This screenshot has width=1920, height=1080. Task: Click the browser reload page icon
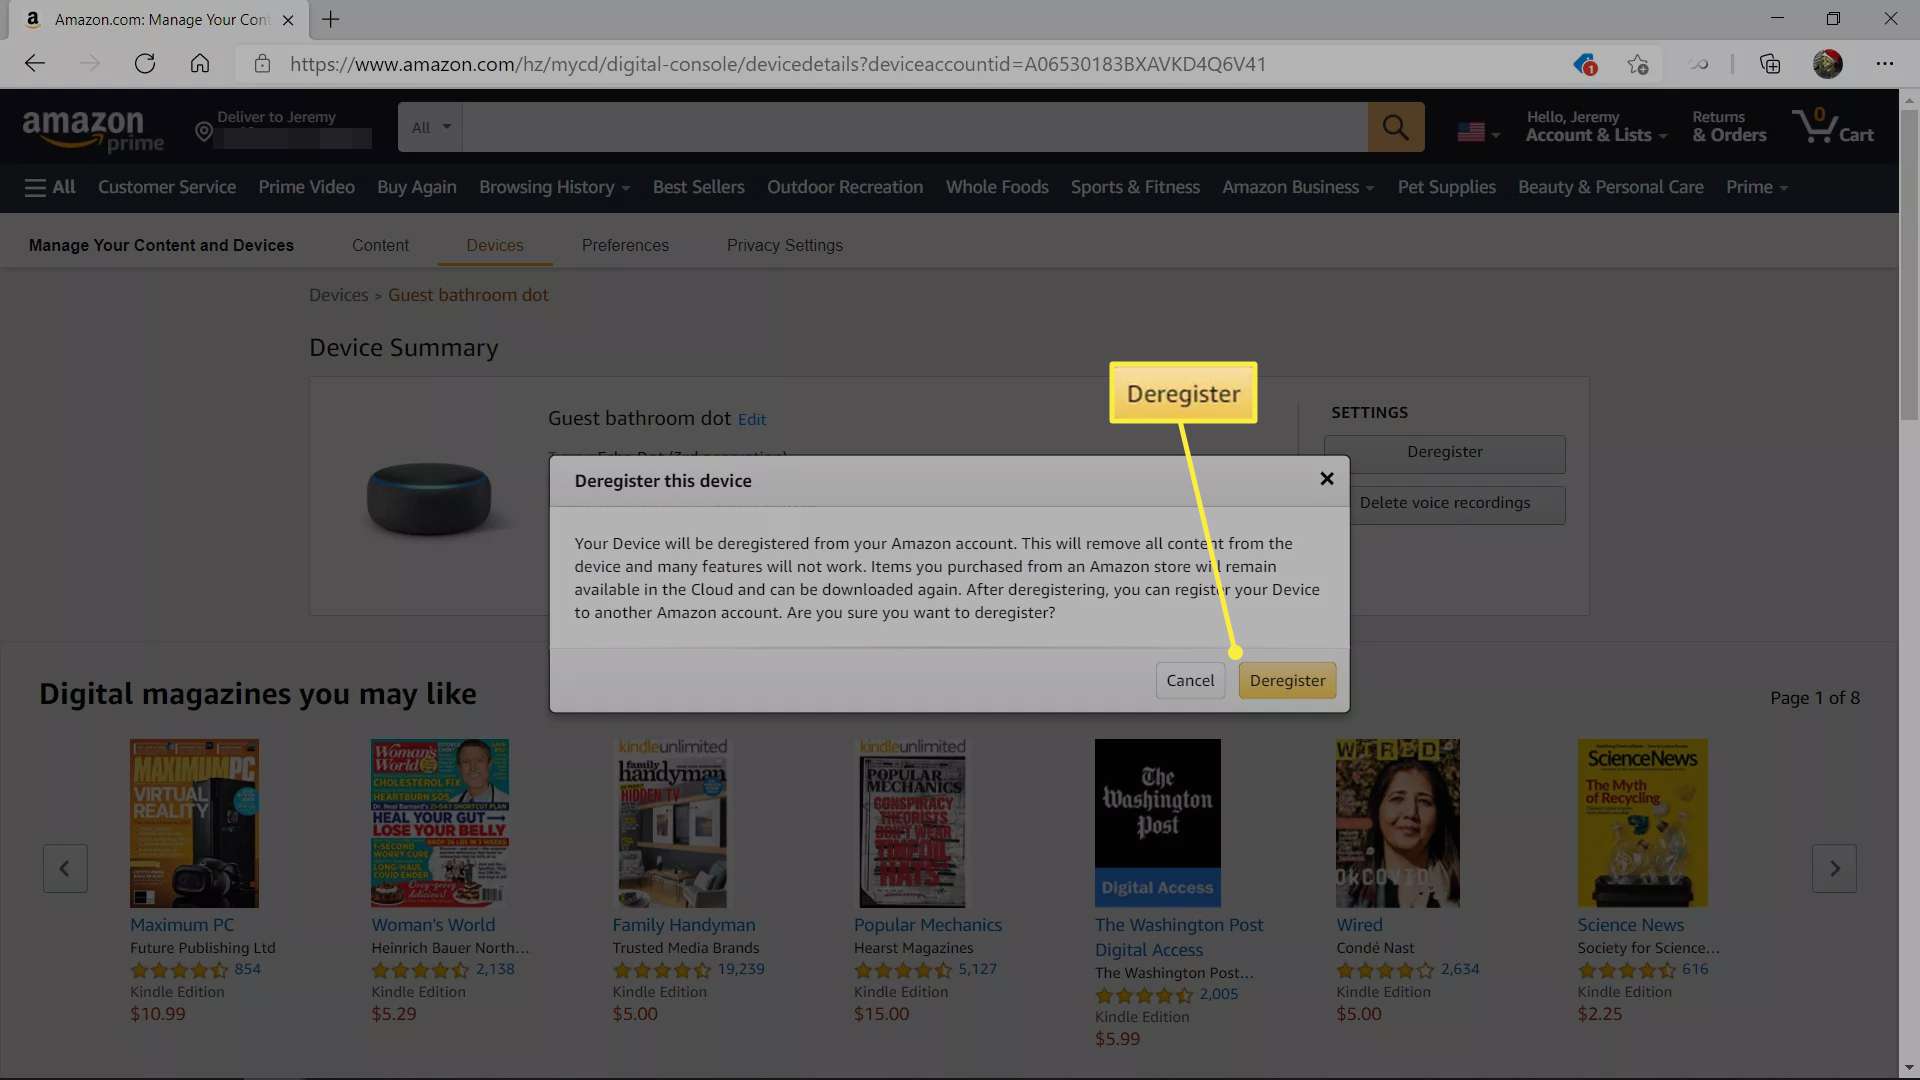(144, 63)
